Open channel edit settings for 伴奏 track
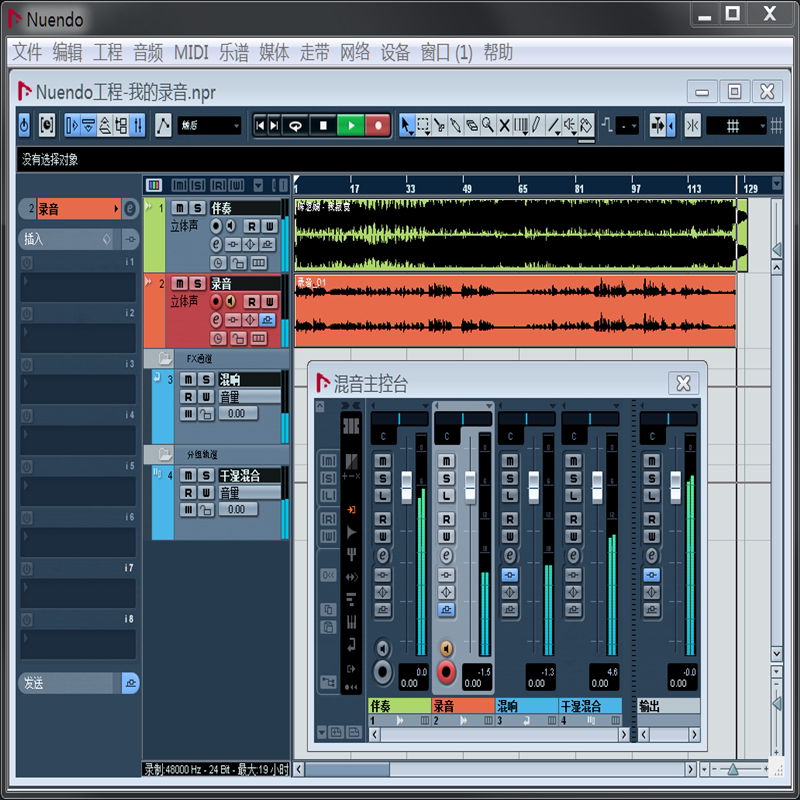 216,244
